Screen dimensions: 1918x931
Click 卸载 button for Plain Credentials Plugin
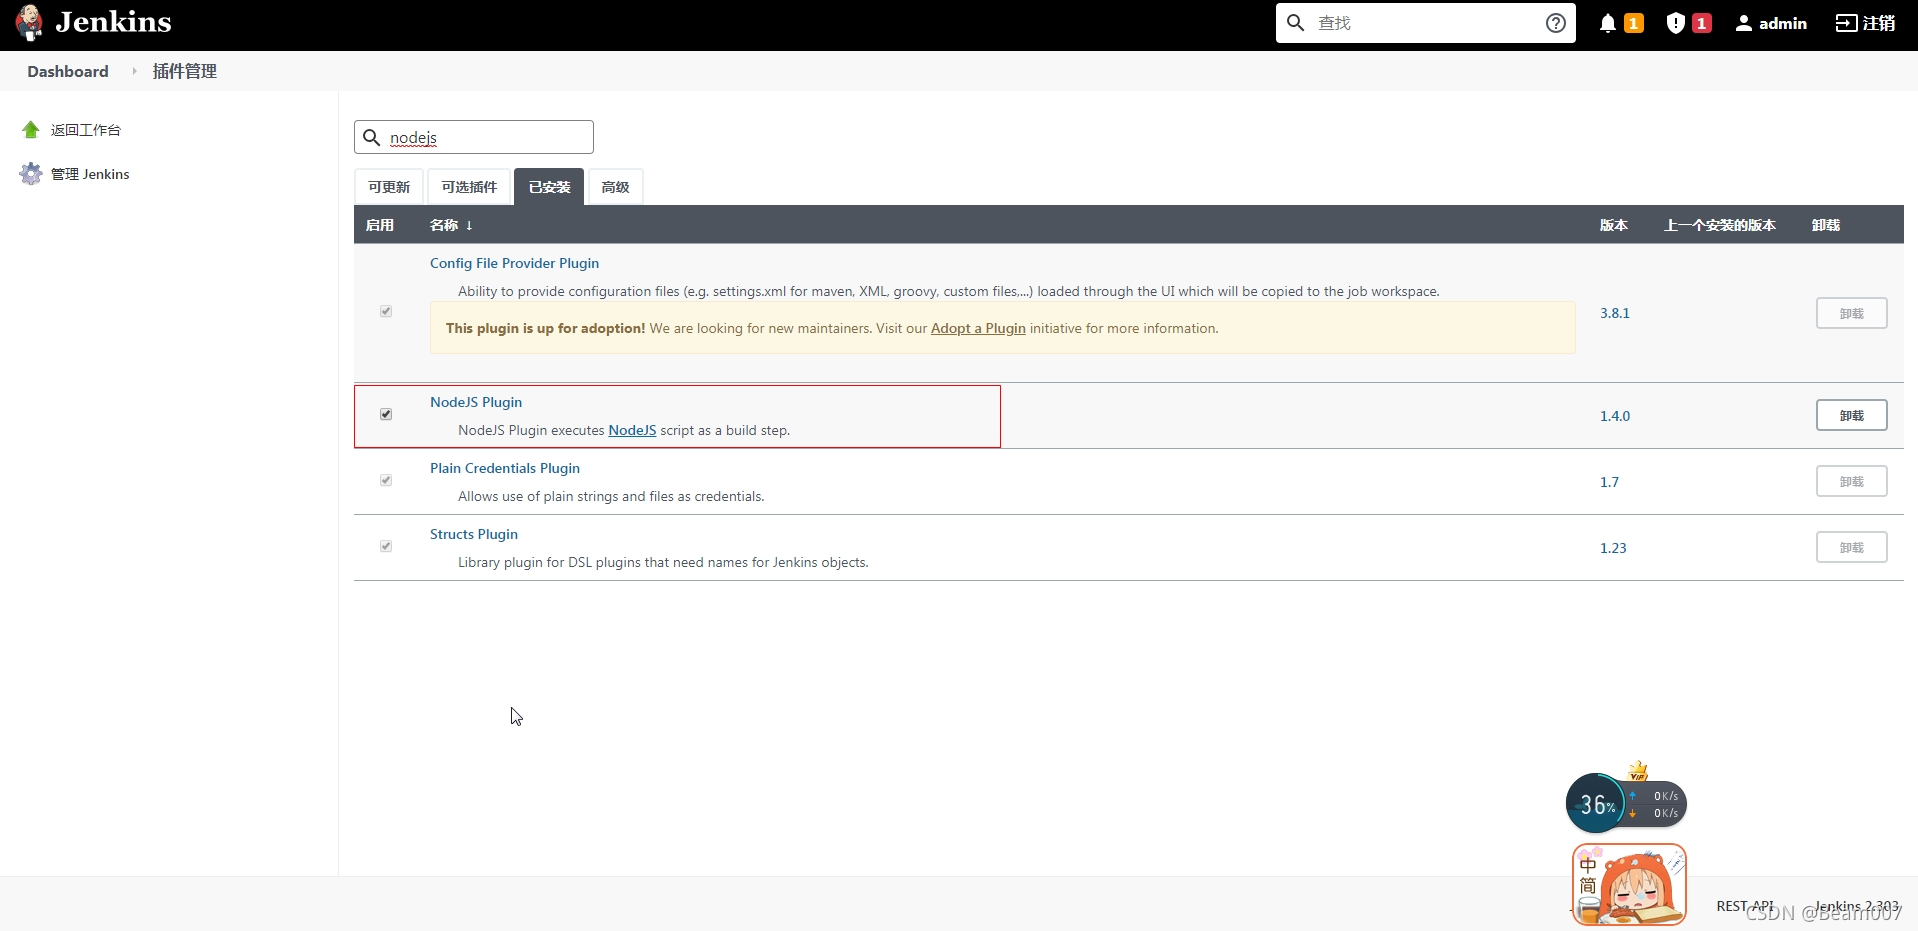click(1851, 481)
